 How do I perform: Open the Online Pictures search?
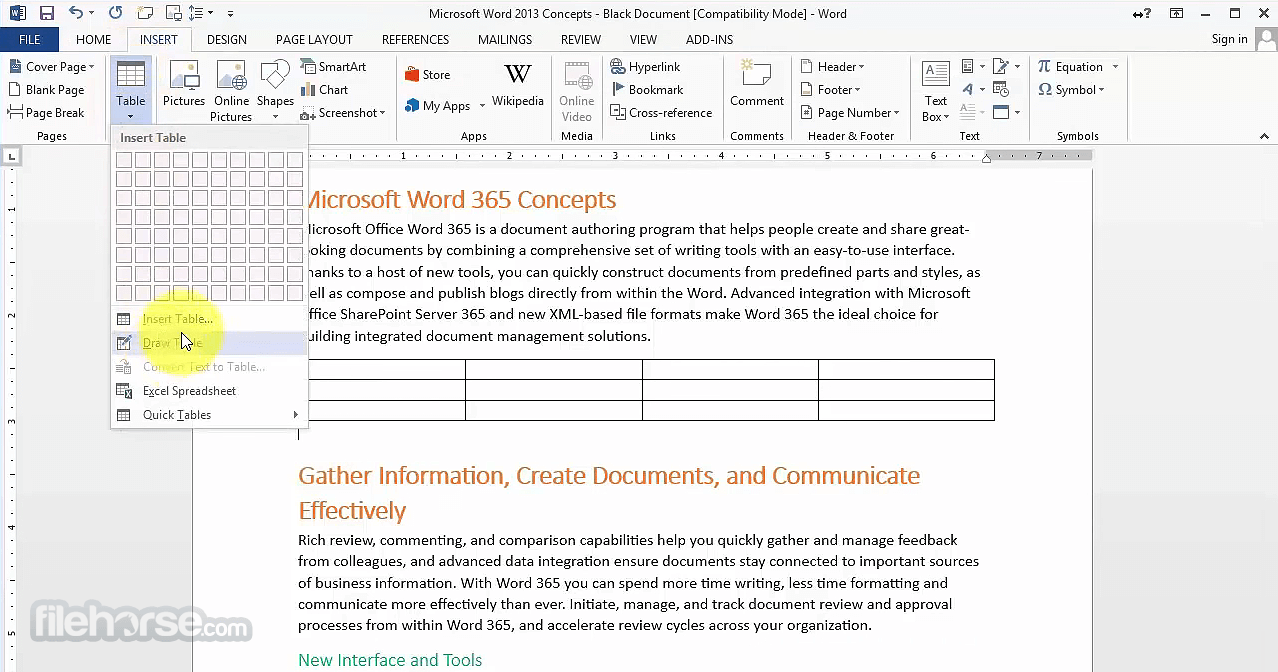click(231, 91)
